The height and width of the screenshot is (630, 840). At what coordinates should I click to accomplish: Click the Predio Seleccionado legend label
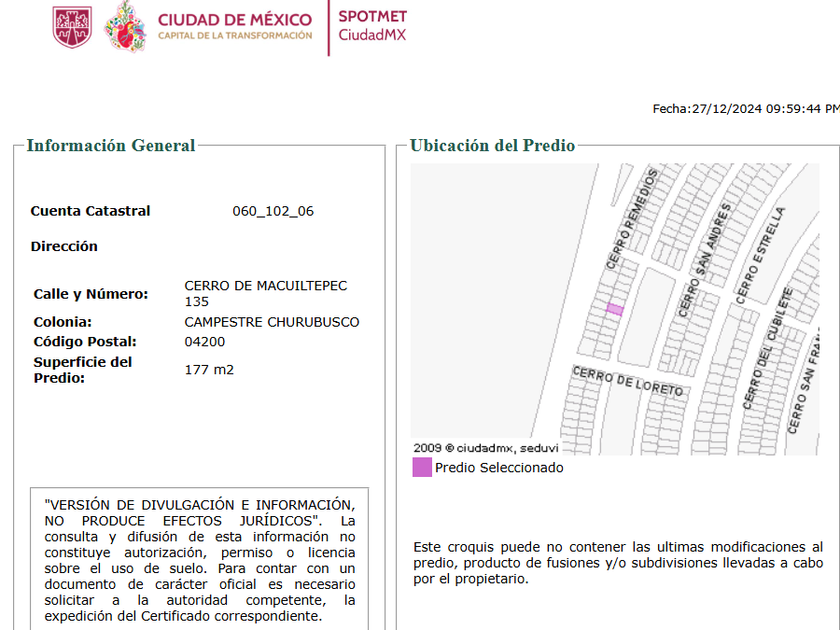(499, 468)
